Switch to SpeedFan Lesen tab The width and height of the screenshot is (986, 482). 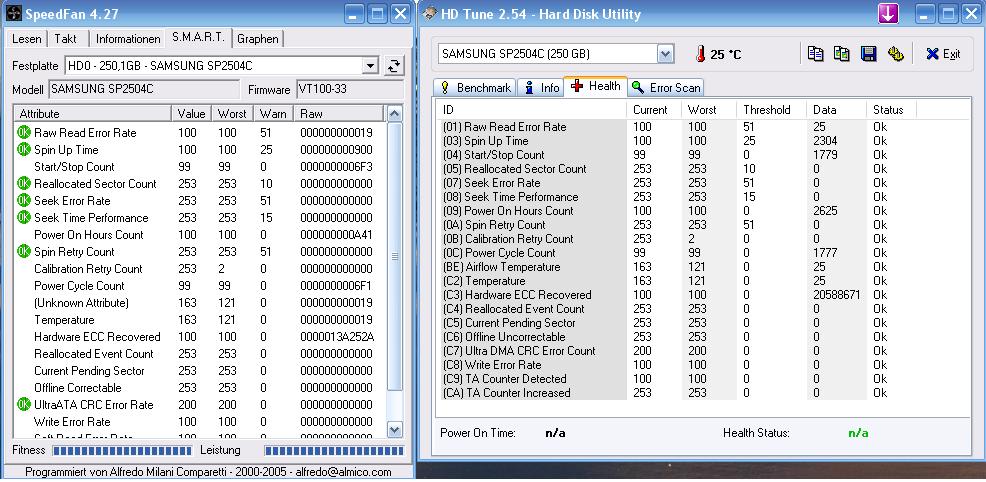26,39
